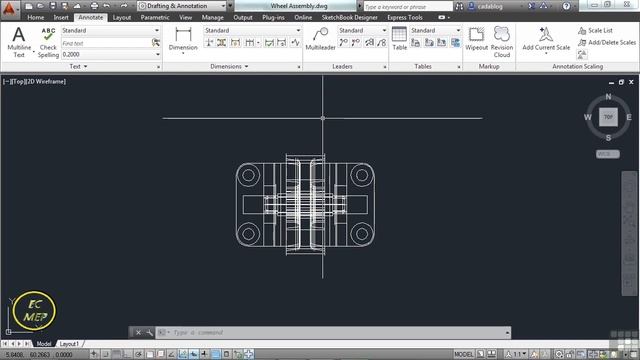Click the Align multileaders icon
Image resolution: width=640 pixels, height=360 pixels.
click(x=369, y=42)
